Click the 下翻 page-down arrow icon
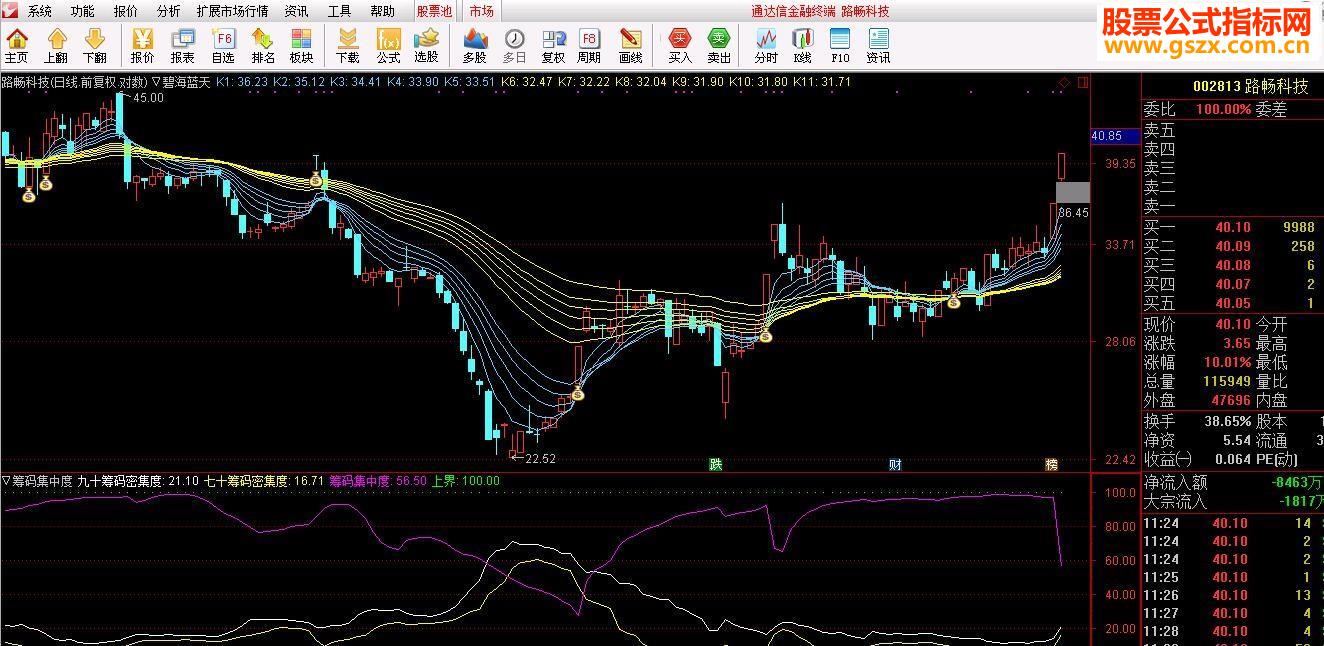The image size is (1324, 646). coord(95,47)
